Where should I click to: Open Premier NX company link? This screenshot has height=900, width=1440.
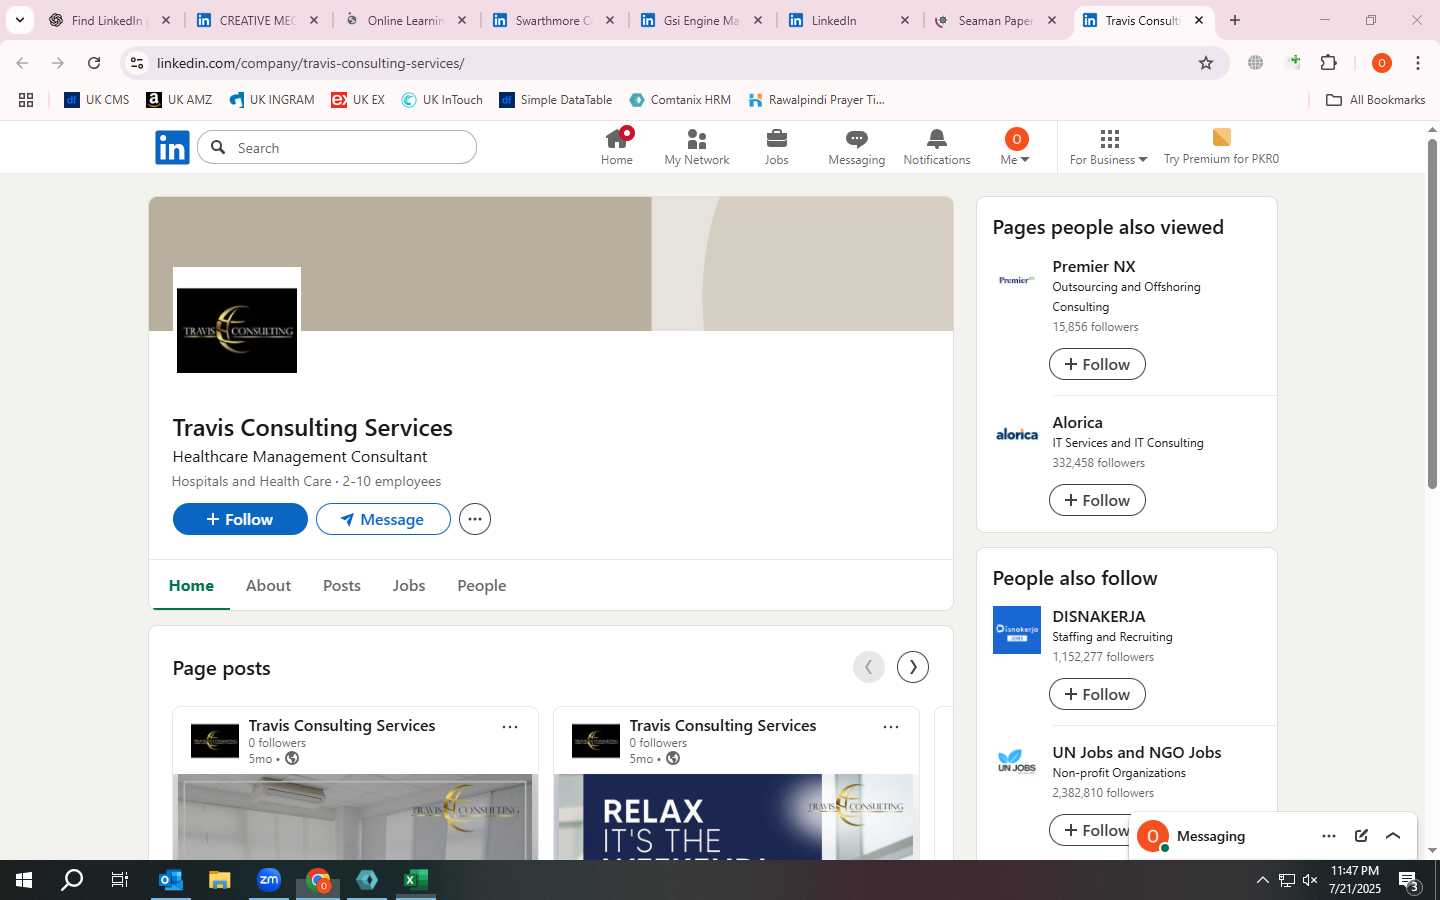(1094, 266)
